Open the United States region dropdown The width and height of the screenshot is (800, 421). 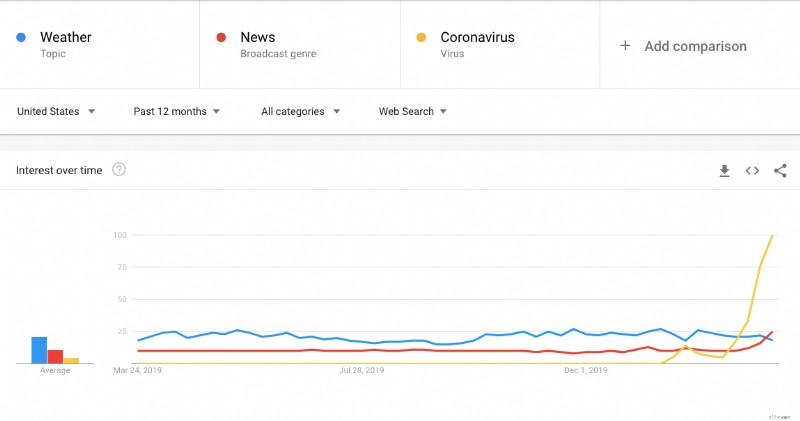tap(56, 112)
